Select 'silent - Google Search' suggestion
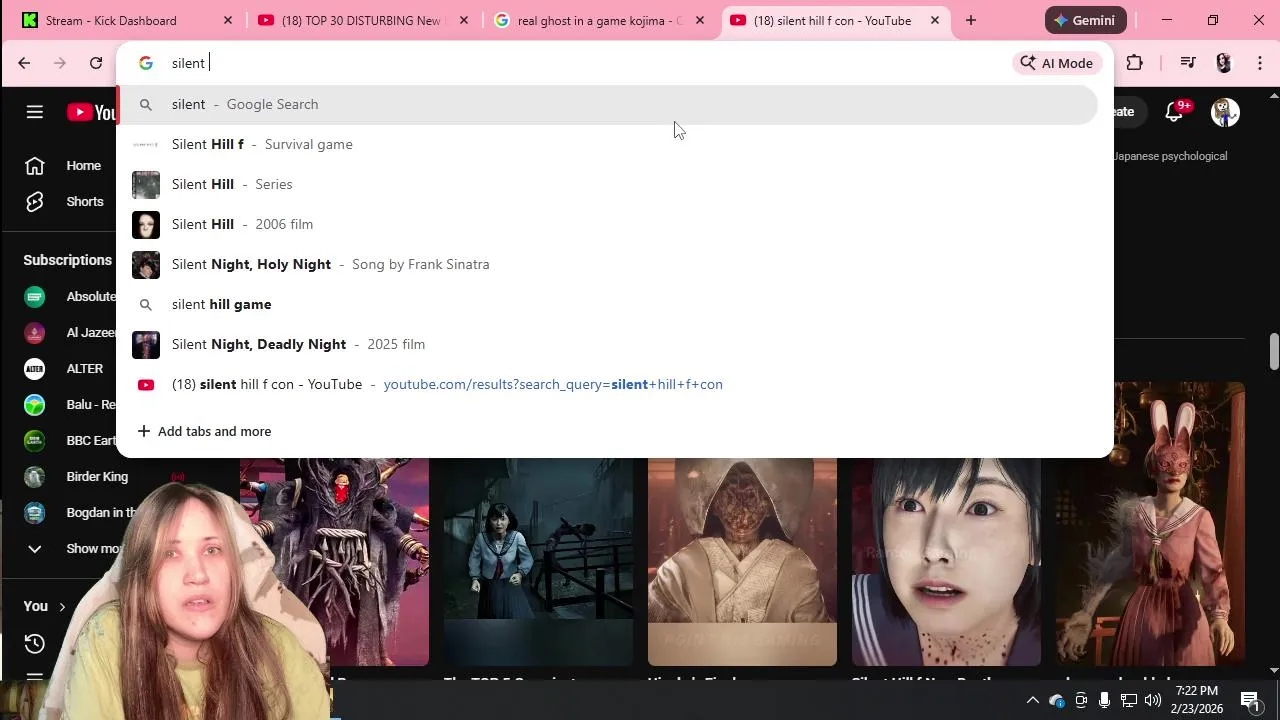Viewport: 1280px width, 720px height. click(x=607, y=104)
